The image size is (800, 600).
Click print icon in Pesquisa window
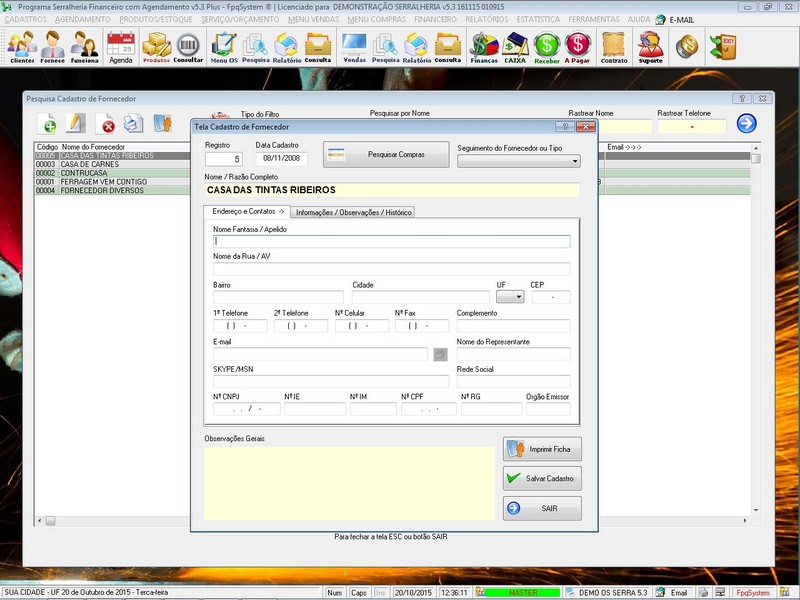134,123
